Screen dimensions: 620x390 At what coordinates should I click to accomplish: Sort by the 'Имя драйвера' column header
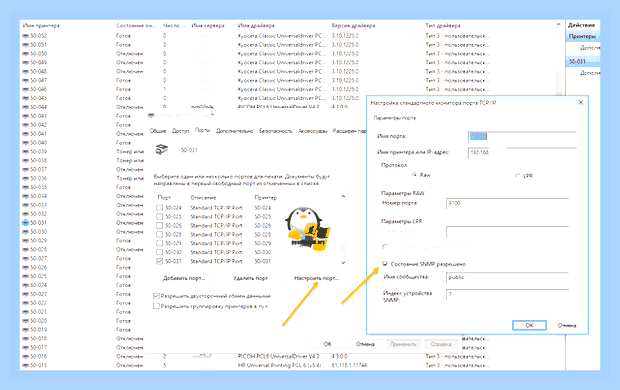pyautogui.click(x=256, y=25)
